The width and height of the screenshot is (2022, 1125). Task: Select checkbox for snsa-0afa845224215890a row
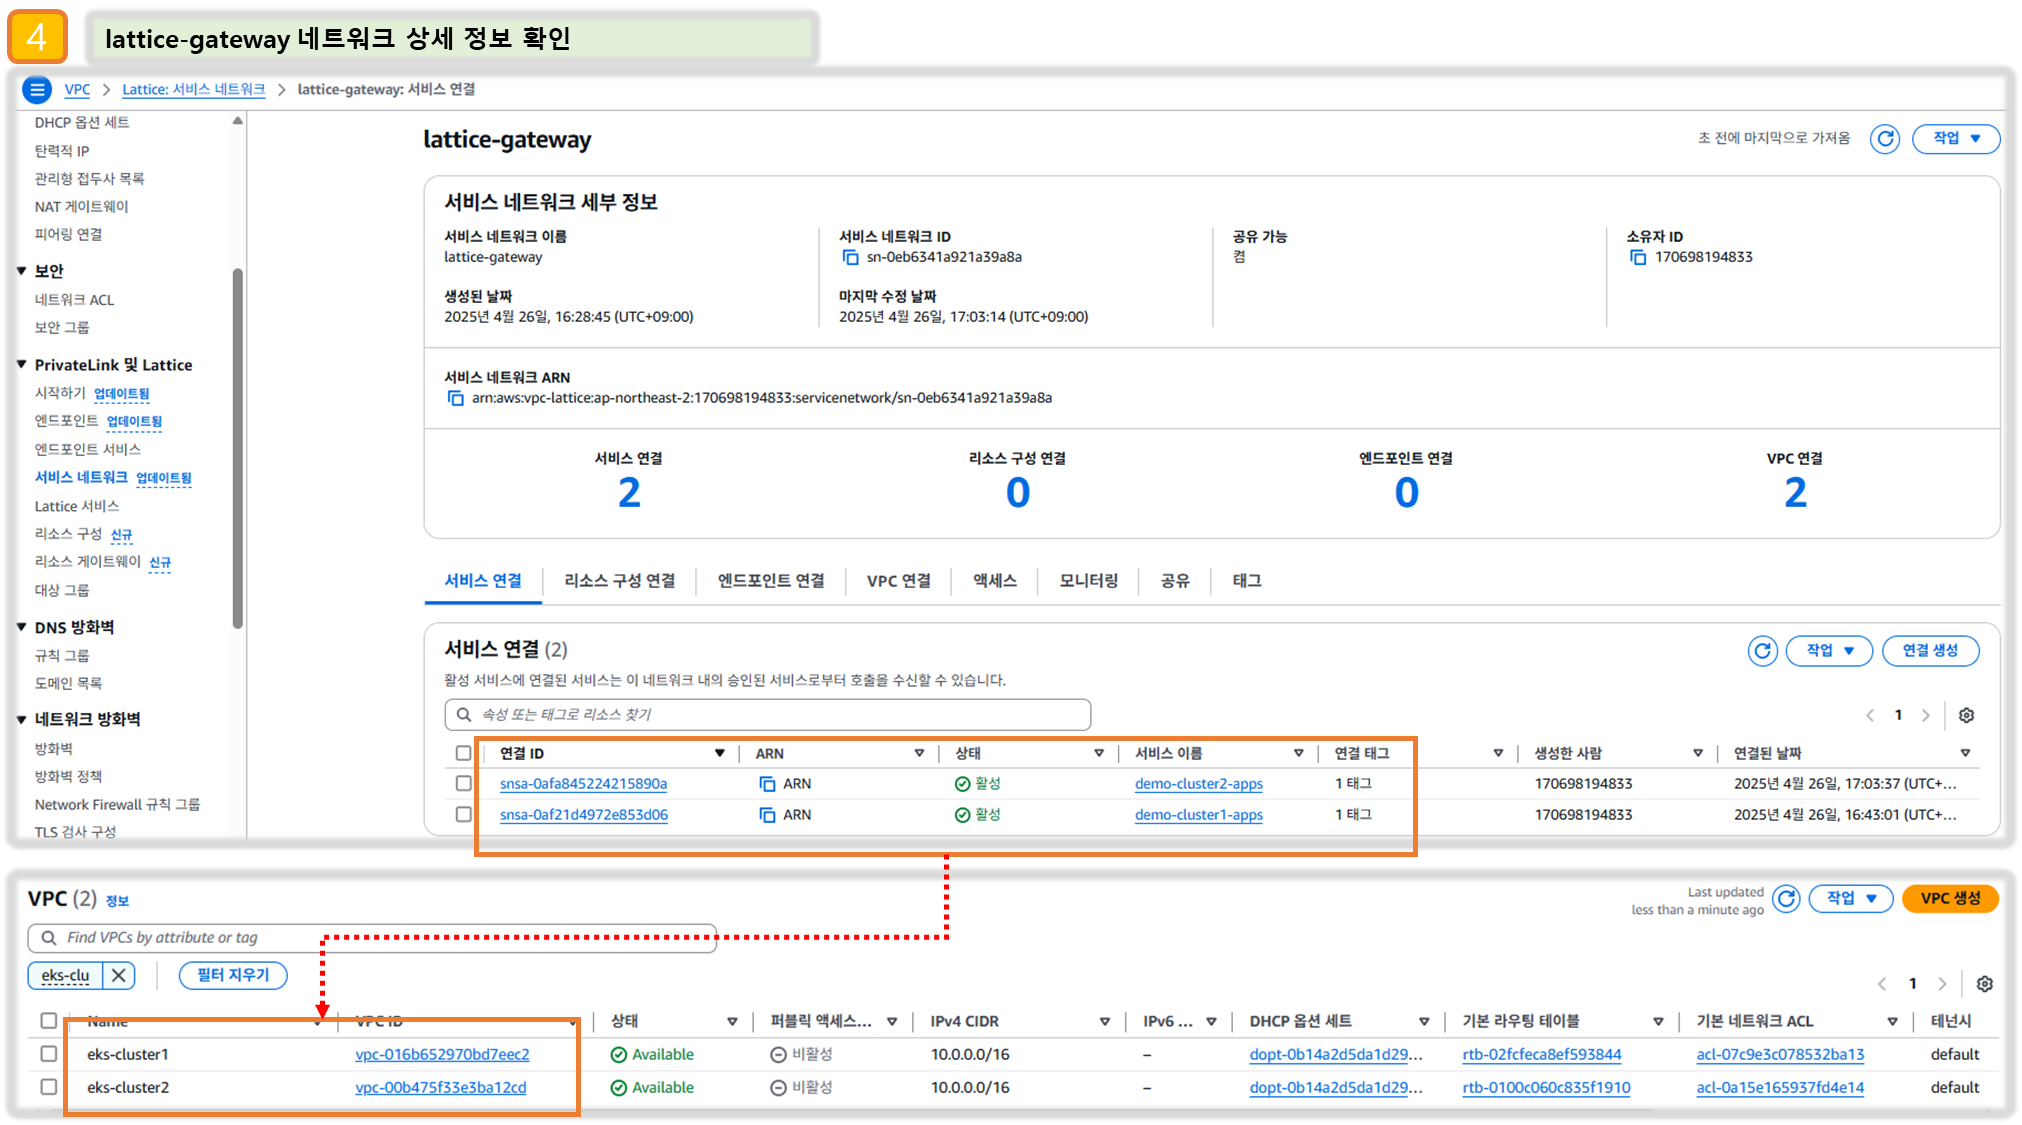463,783
